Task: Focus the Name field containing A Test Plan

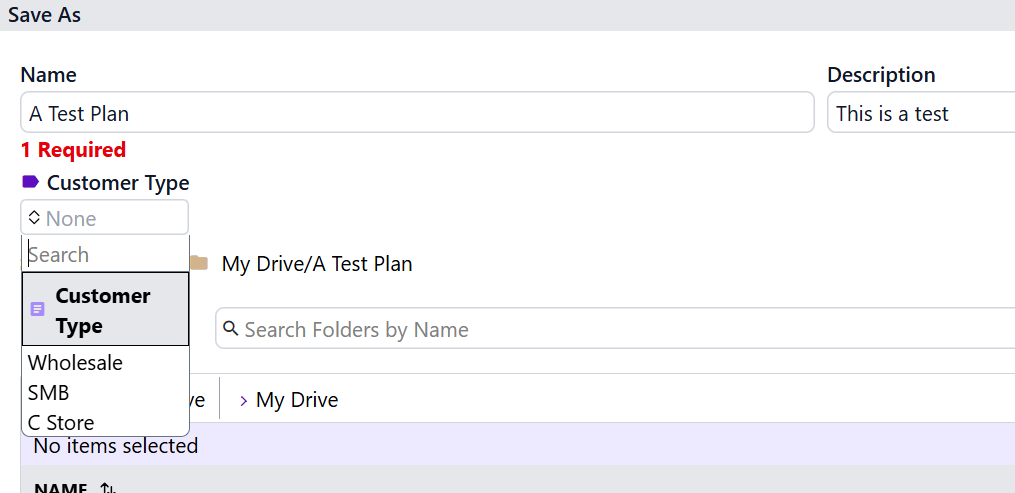Action: [416, 113]
